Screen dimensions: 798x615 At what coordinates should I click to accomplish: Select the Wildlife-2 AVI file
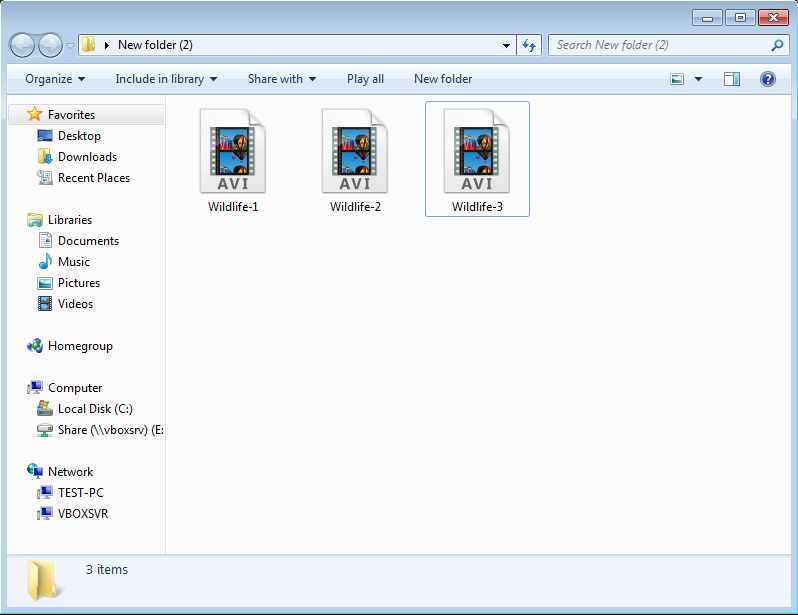(x=355, y=160)
